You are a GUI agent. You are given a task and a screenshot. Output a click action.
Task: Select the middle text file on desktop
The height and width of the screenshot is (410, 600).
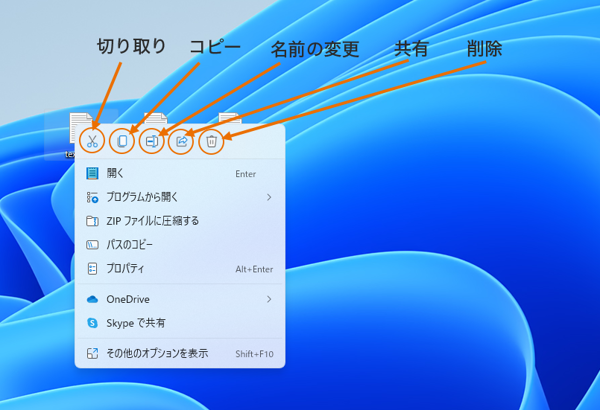coord(156,118)
